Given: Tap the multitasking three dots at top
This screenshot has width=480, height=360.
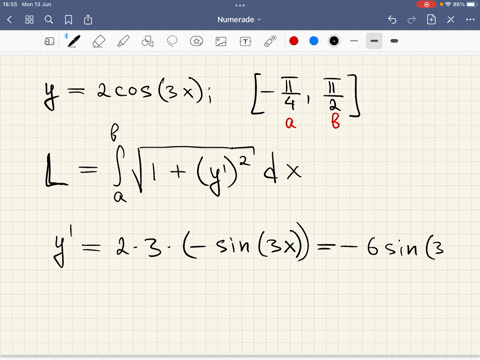Looking at the screenshot, I should (x=240, y=5).
